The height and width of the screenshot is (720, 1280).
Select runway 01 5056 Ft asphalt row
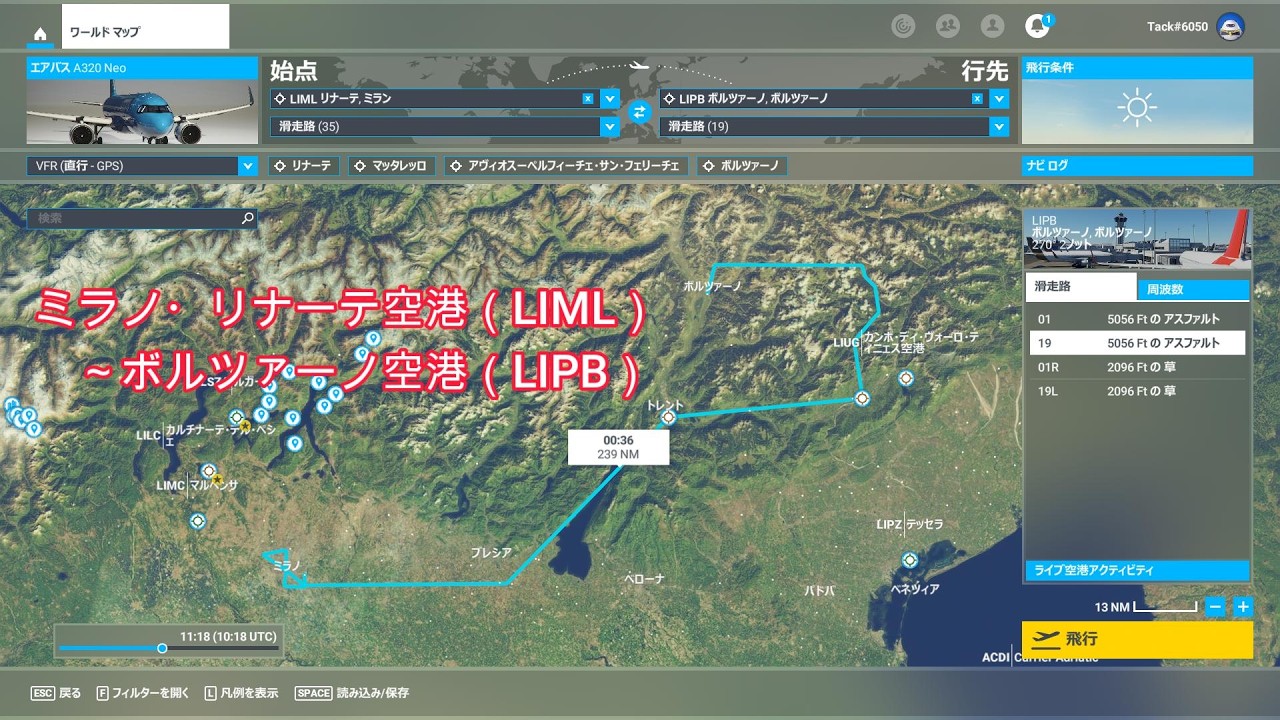(x=1137, y=319)
